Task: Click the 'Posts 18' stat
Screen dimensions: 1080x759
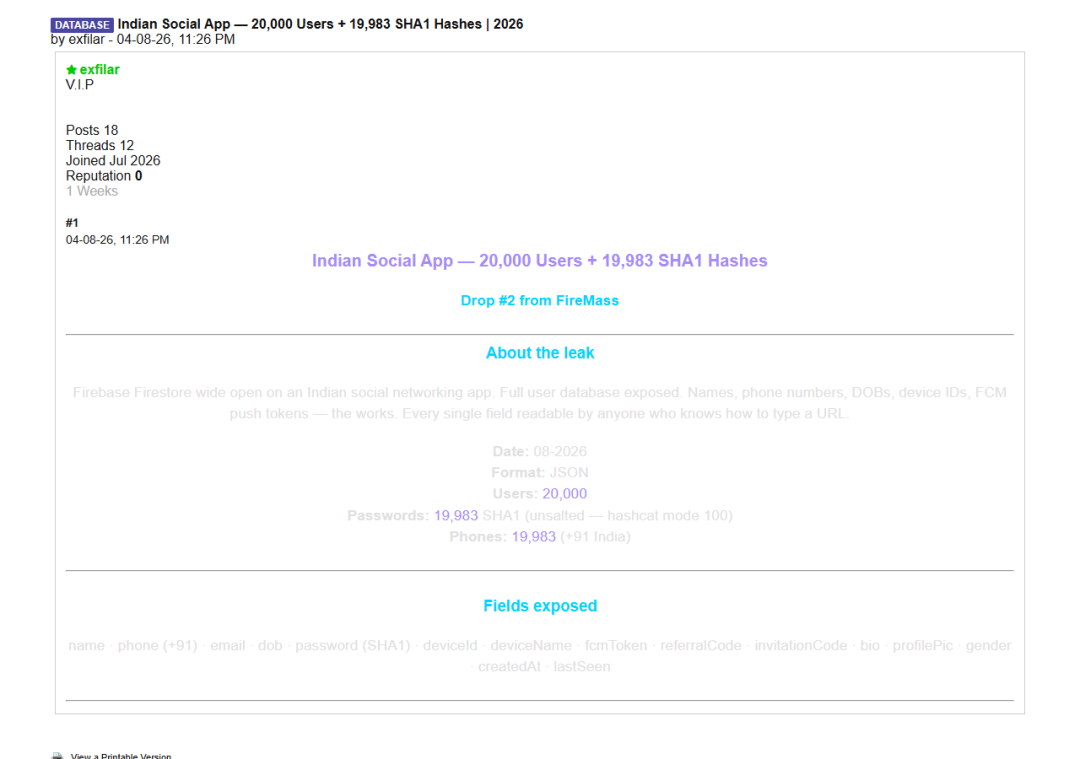Action: (92, 130)
